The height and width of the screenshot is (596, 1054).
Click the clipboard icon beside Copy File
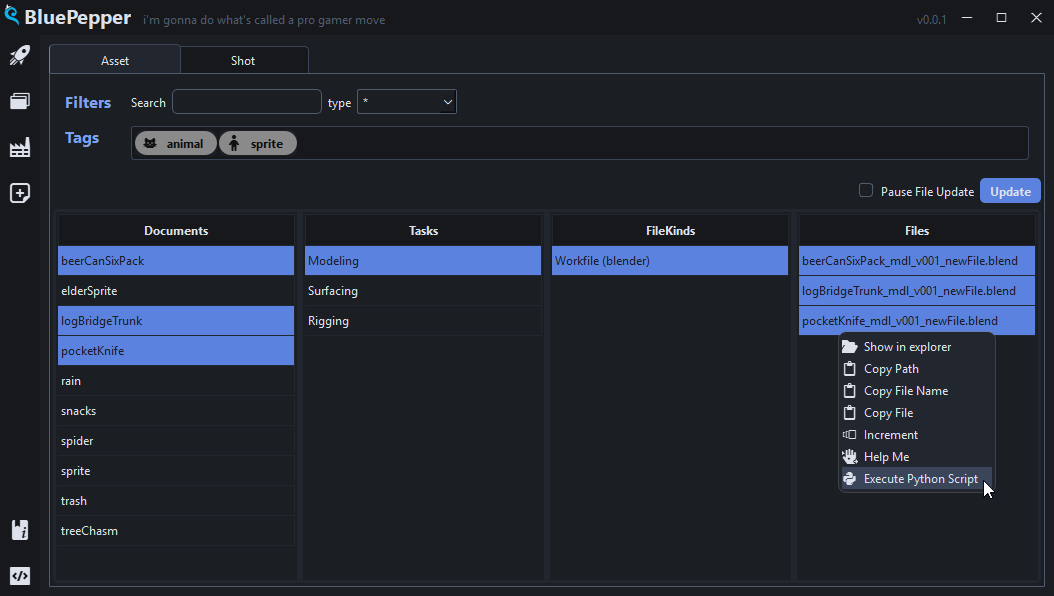850,413
